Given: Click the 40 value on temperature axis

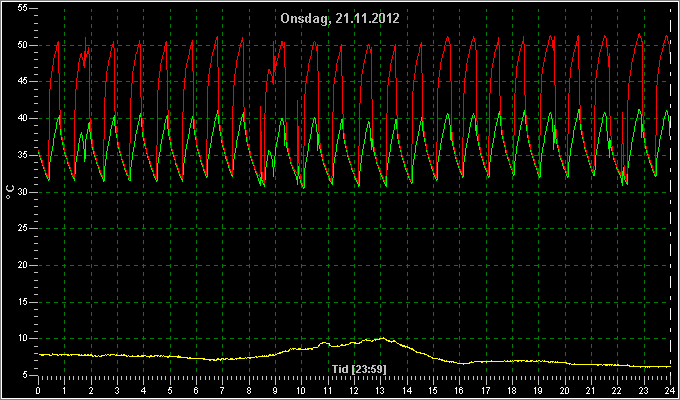Looking at the screenshot, I should [23, 118].
